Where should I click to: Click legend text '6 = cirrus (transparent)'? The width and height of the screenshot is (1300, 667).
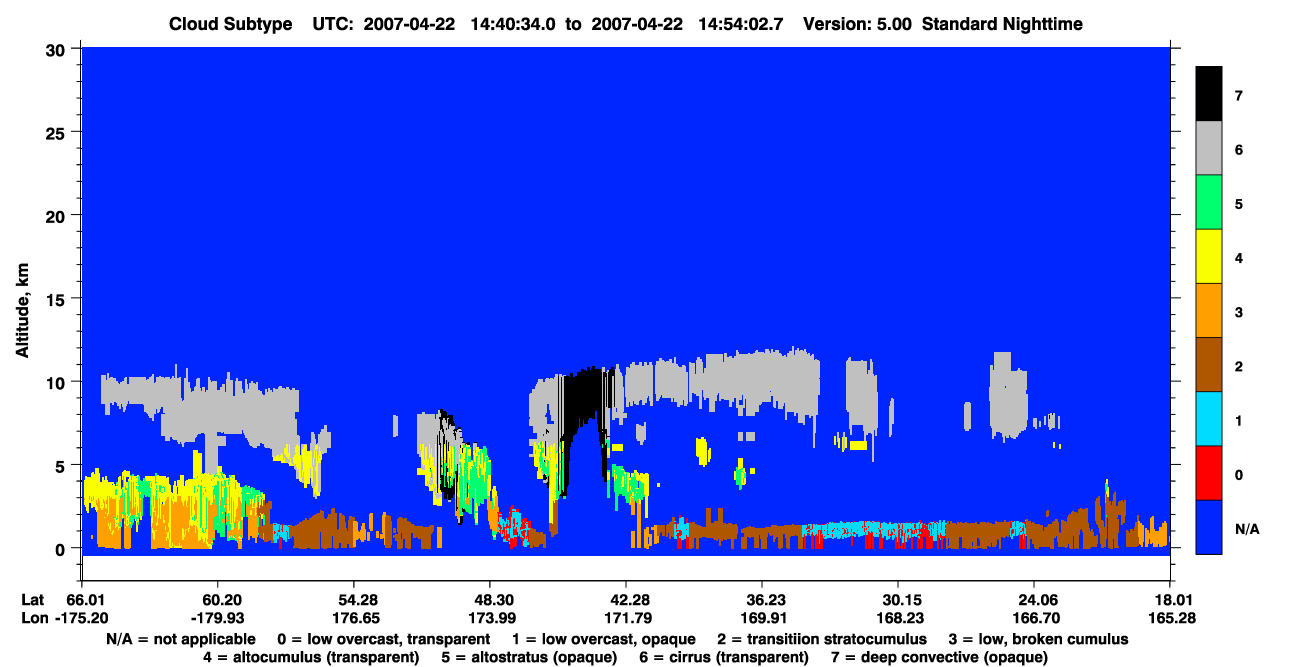[x=723, y=657]
